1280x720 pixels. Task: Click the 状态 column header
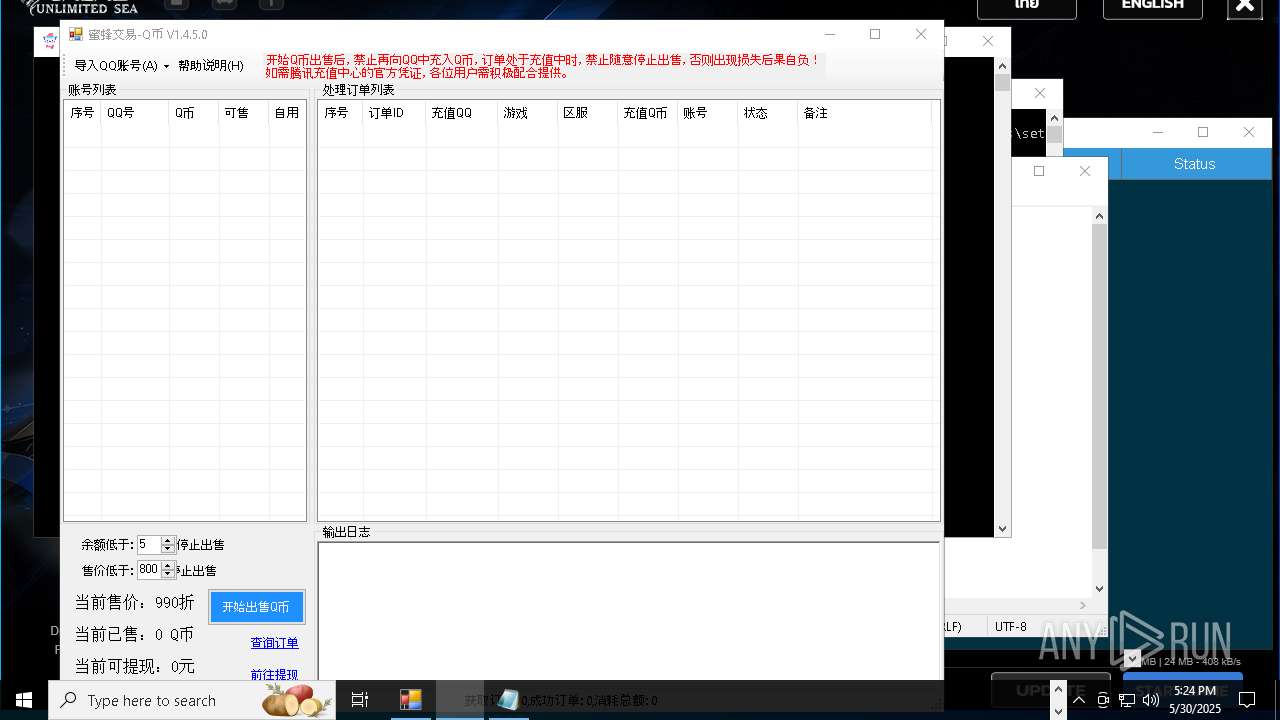767,113
